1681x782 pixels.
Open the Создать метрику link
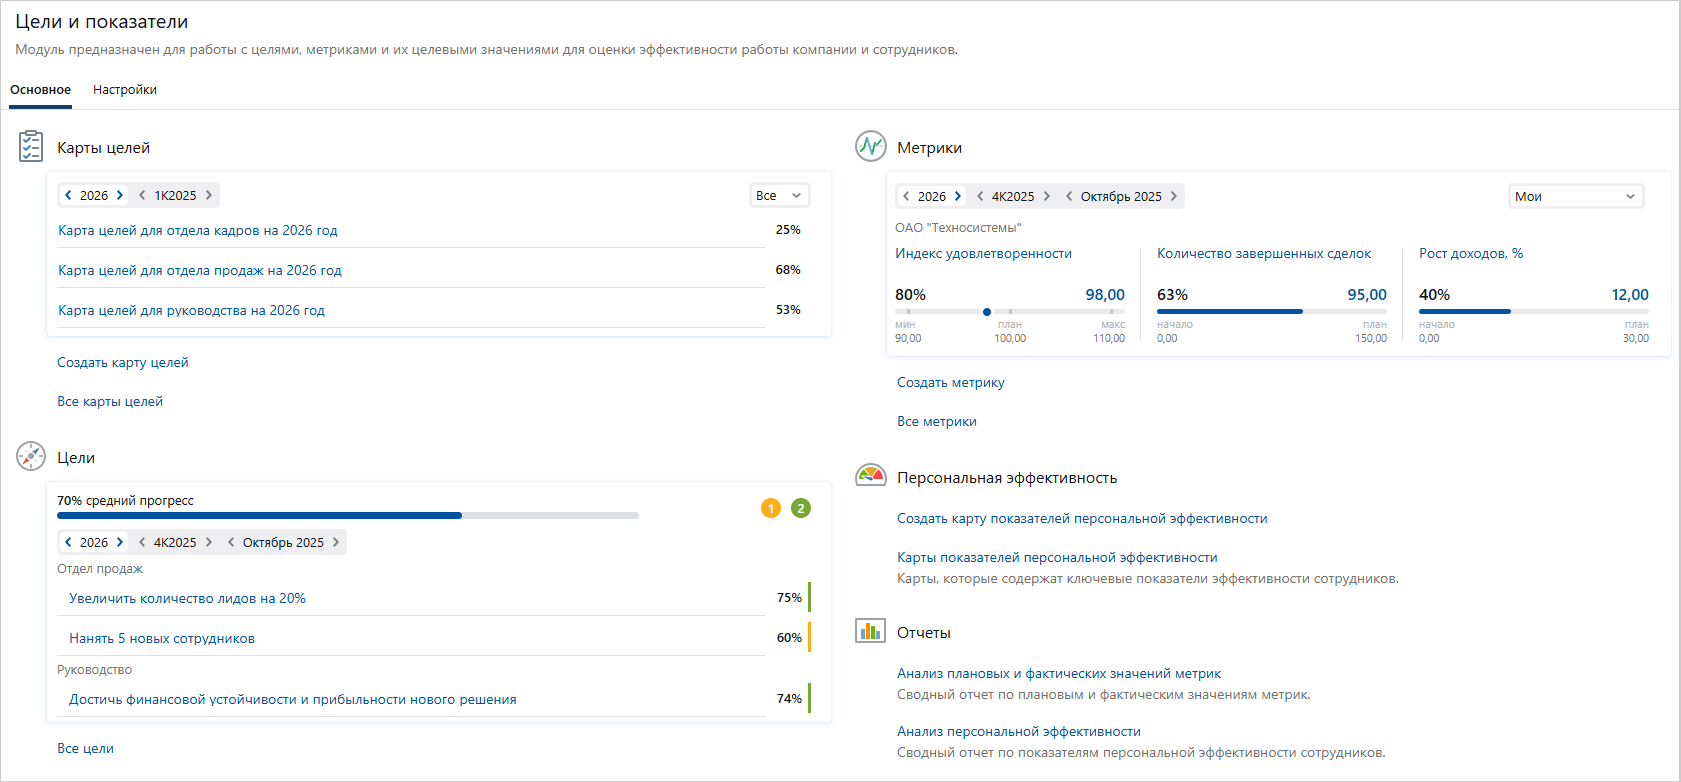(x=951, y=383)
